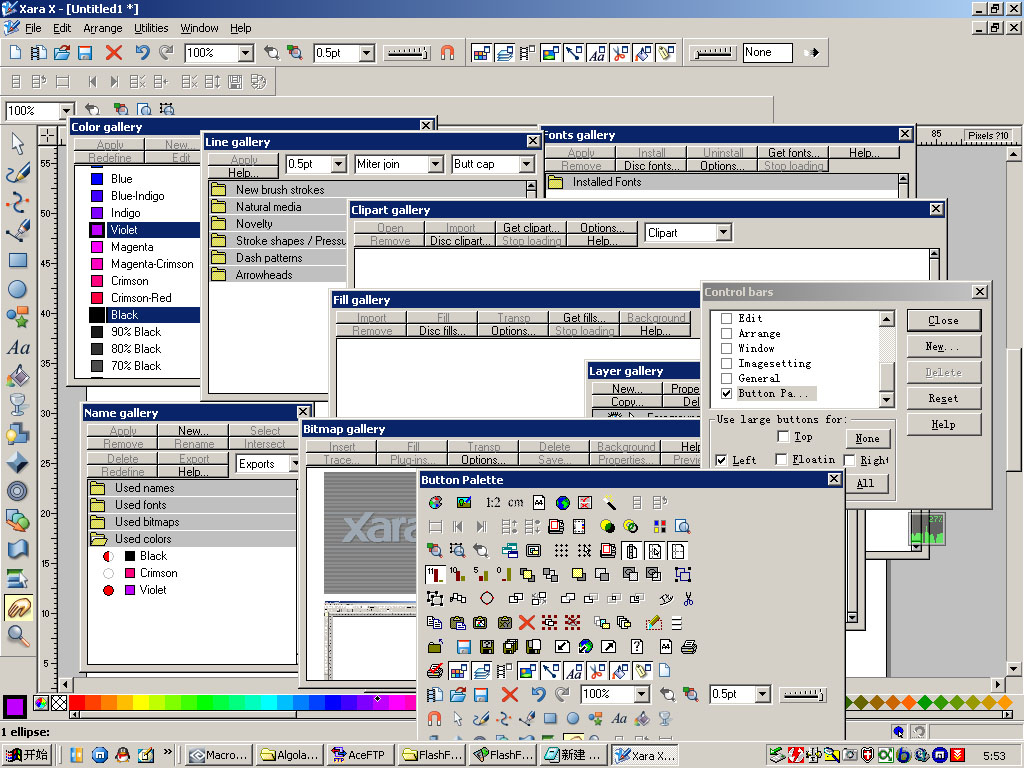This screenshot has width=1024, height=768.
Task: Open the Miter join dropdown in Line gallery
Action: pyautogui.click(x=436, y=164)
